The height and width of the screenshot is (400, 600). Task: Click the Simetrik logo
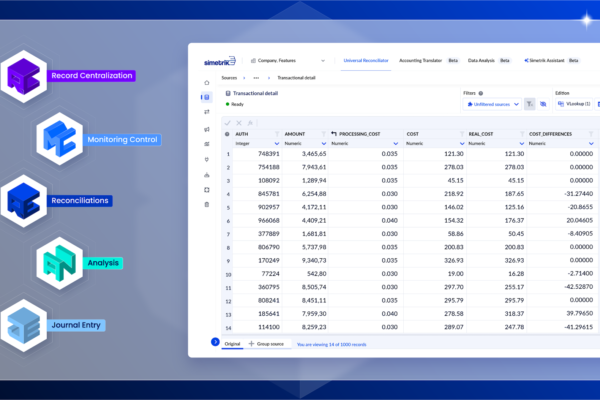tap(217, 60)
